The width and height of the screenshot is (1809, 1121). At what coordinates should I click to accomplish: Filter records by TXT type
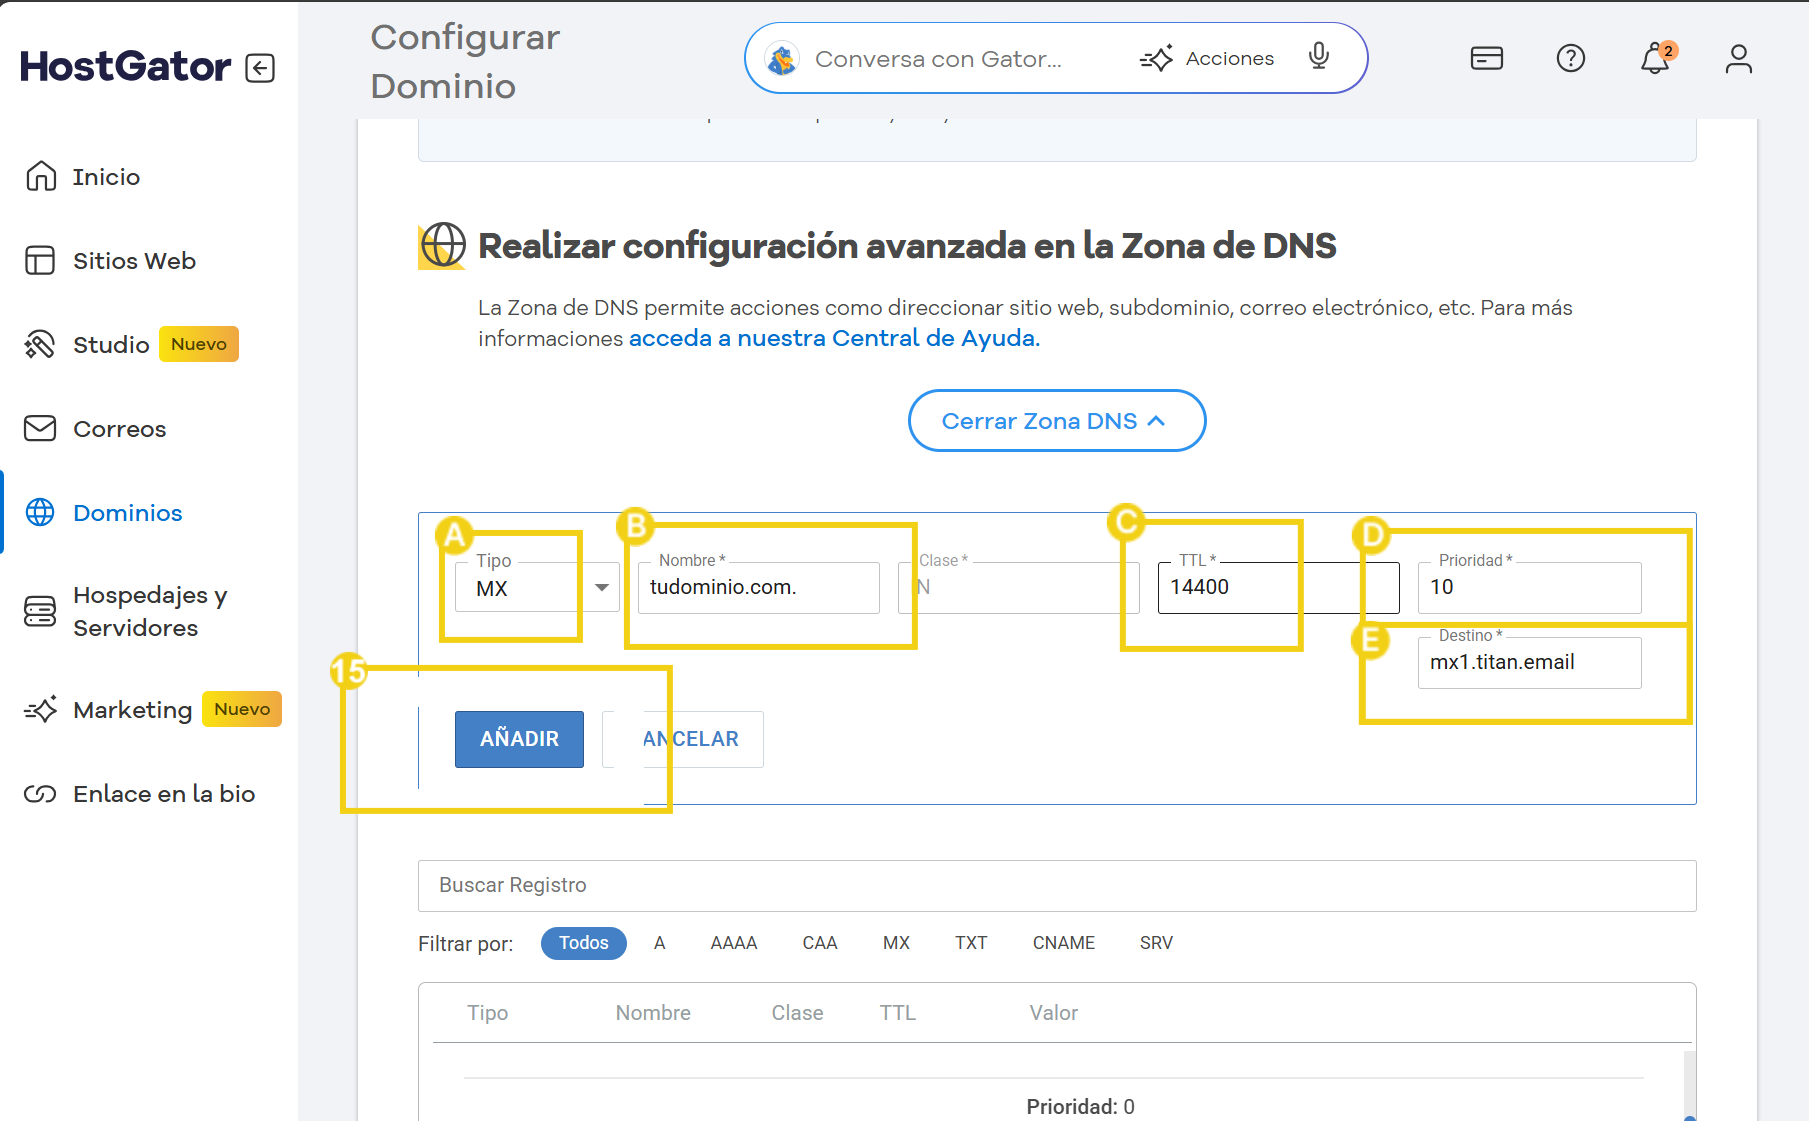point(970,943)
